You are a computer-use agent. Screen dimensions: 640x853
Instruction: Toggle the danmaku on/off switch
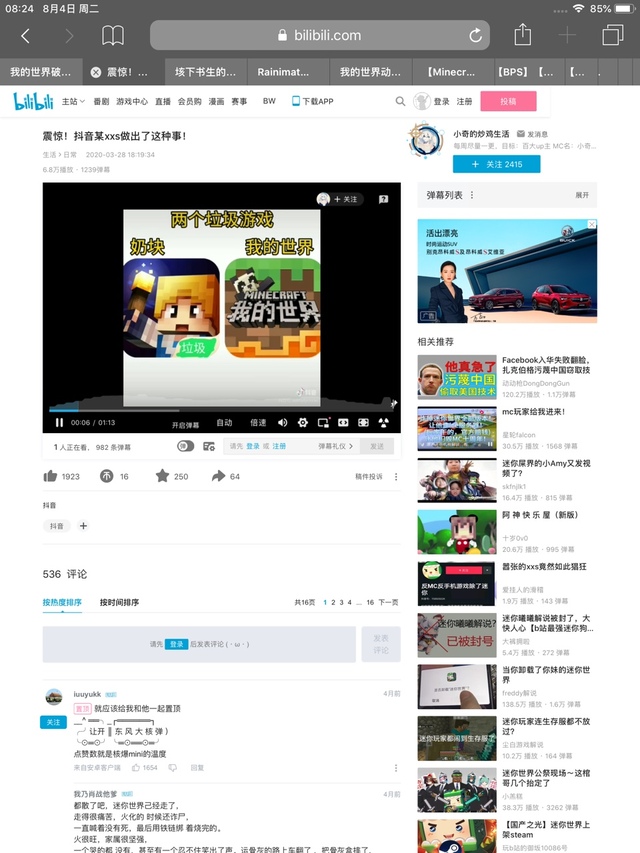click(186, 446)
